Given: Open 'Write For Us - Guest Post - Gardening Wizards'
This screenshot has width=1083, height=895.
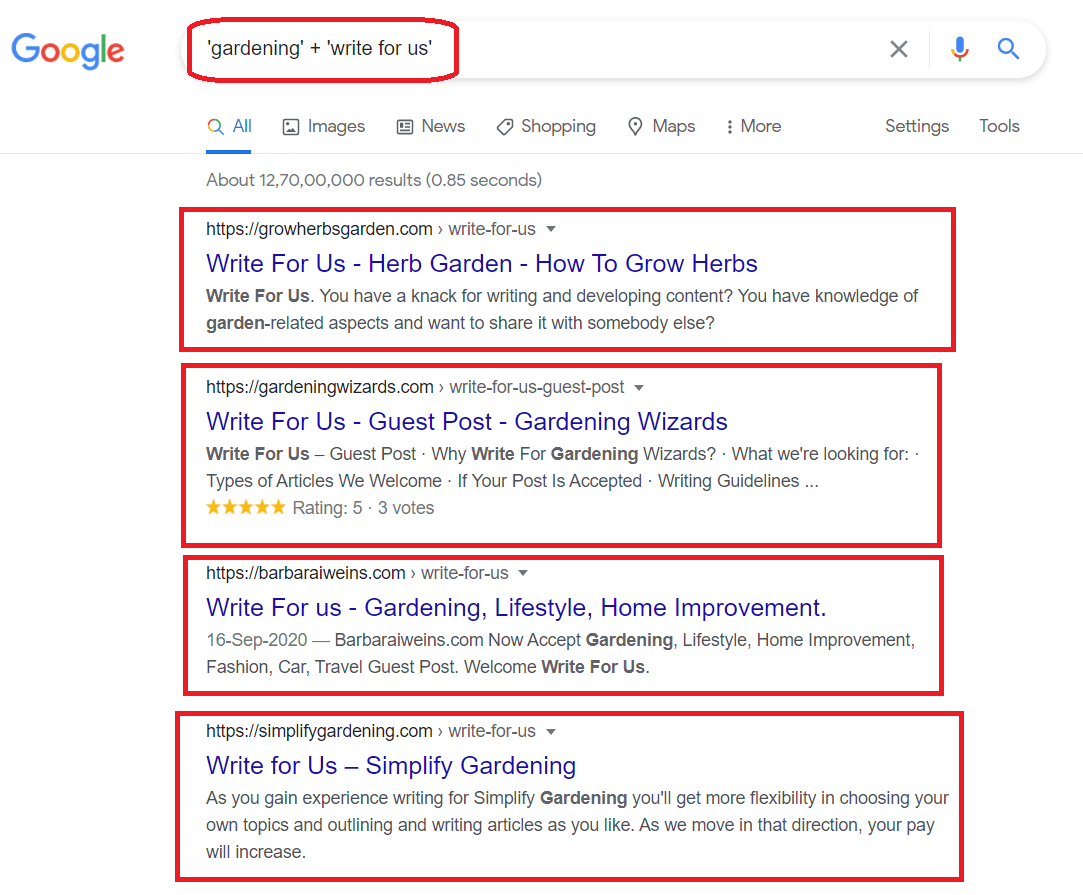Looking at the screenshot, I should point(467,422).
